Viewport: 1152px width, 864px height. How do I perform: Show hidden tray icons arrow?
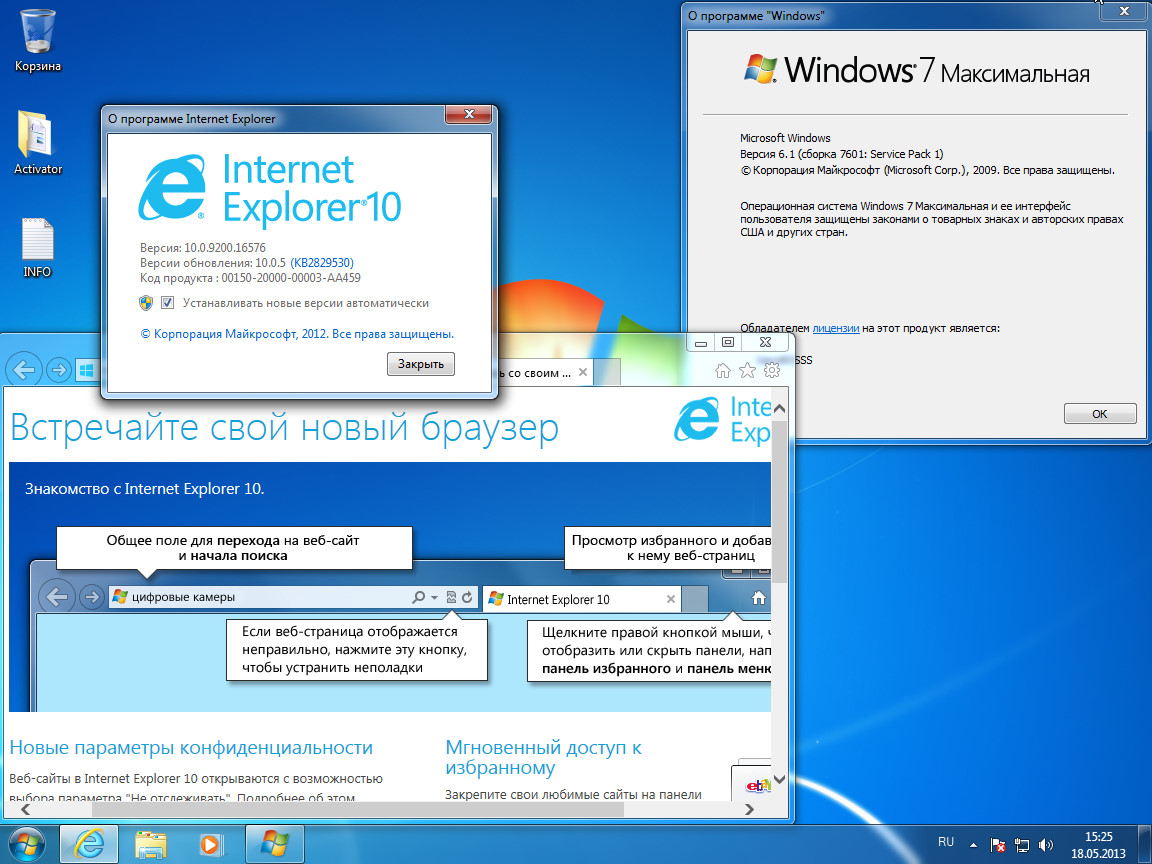(973, 845)
